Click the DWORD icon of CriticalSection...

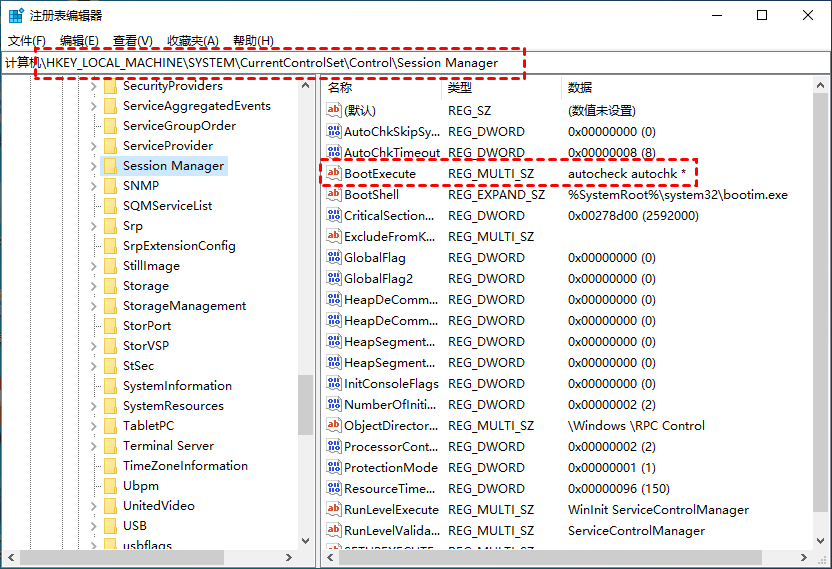[333, 215]
